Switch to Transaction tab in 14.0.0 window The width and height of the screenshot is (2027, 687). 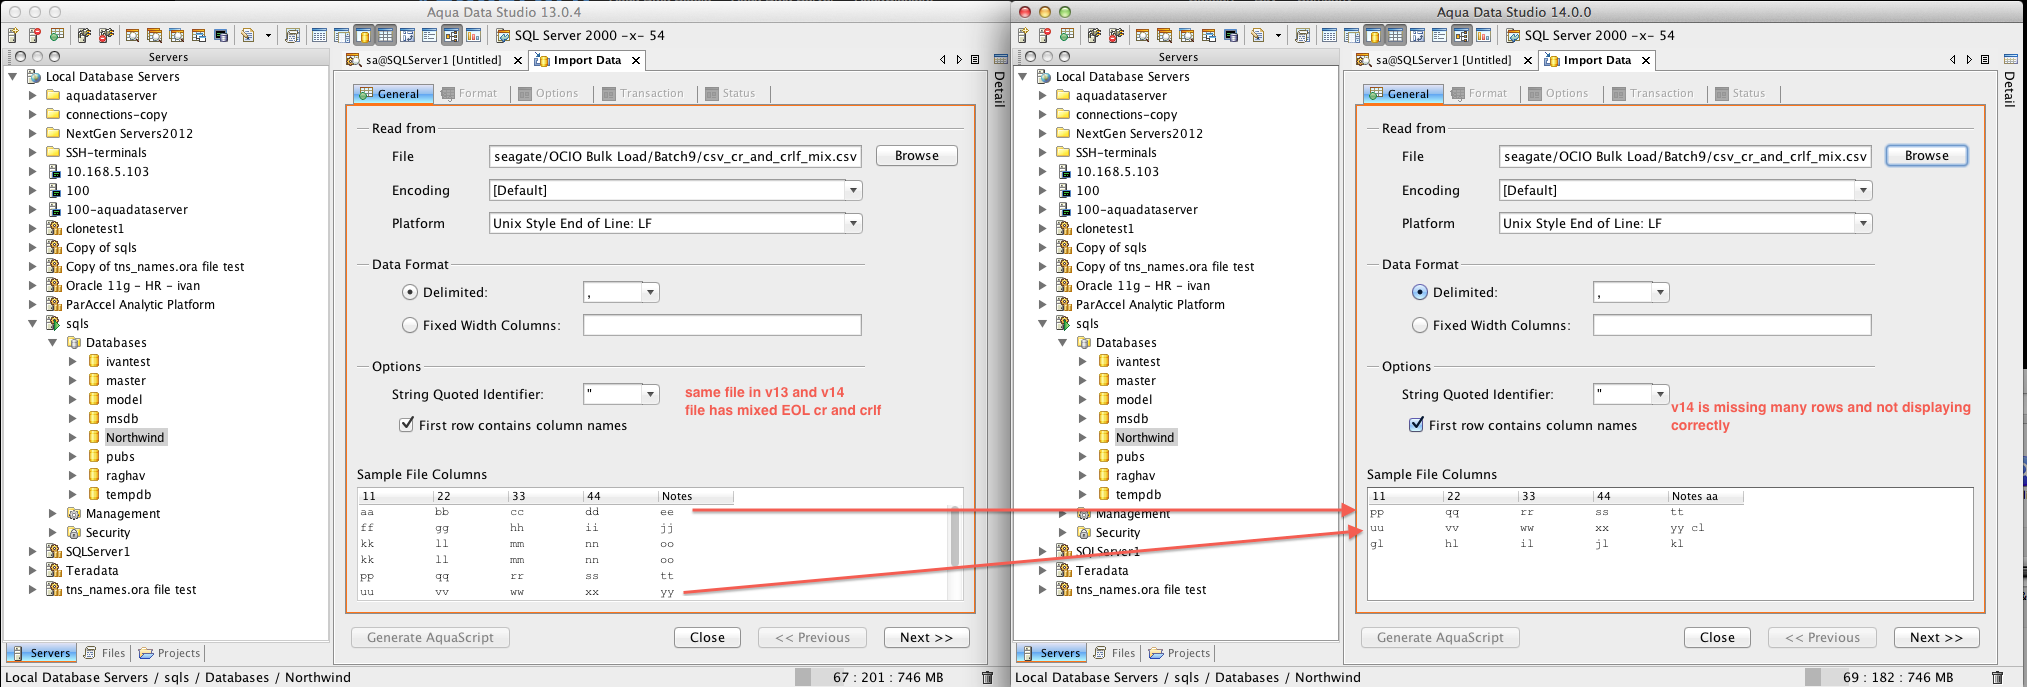click(x=1652, y=93)
